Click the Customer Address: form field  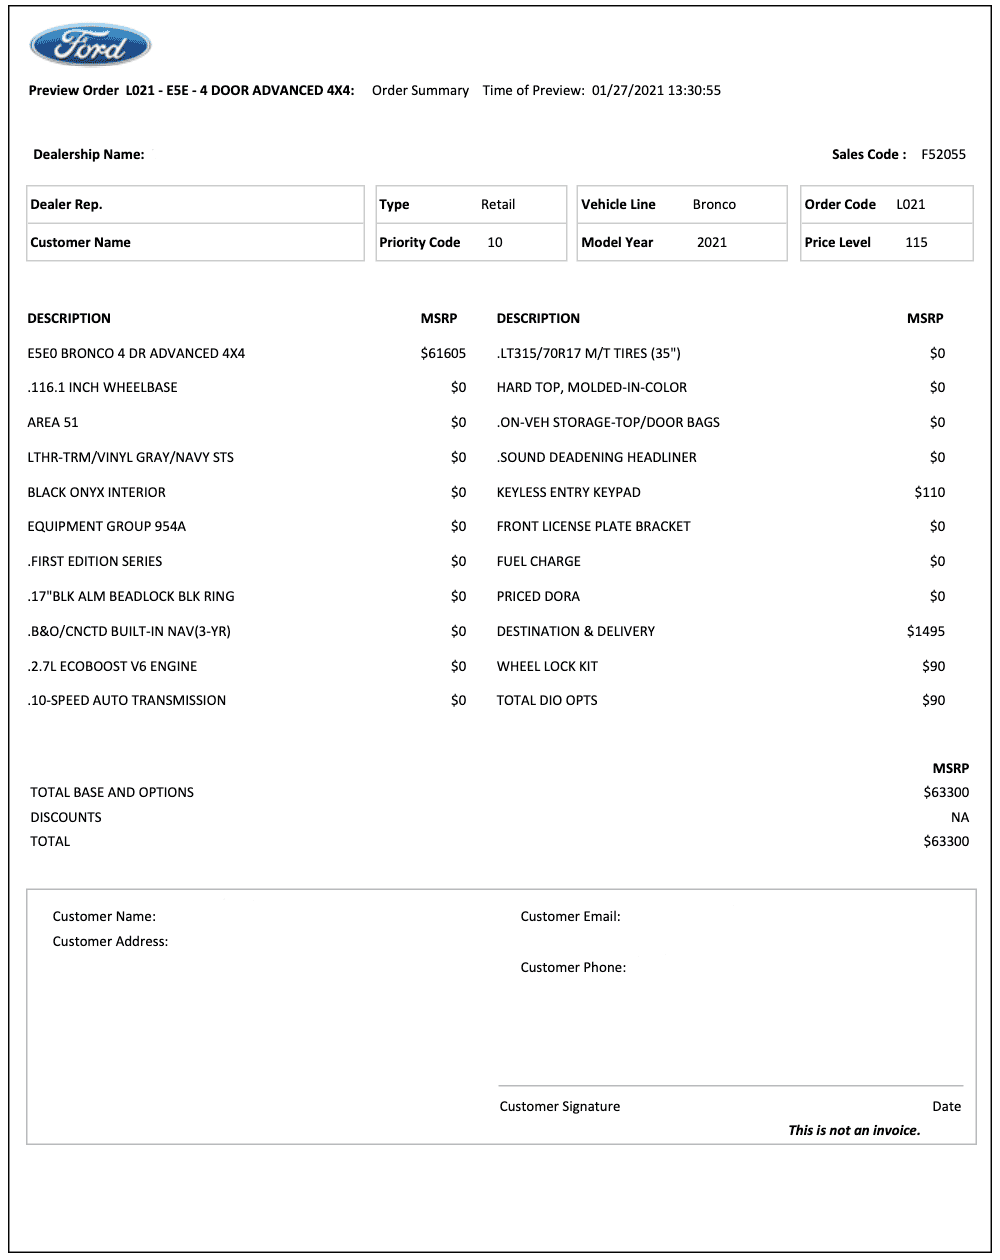(110, 941)
